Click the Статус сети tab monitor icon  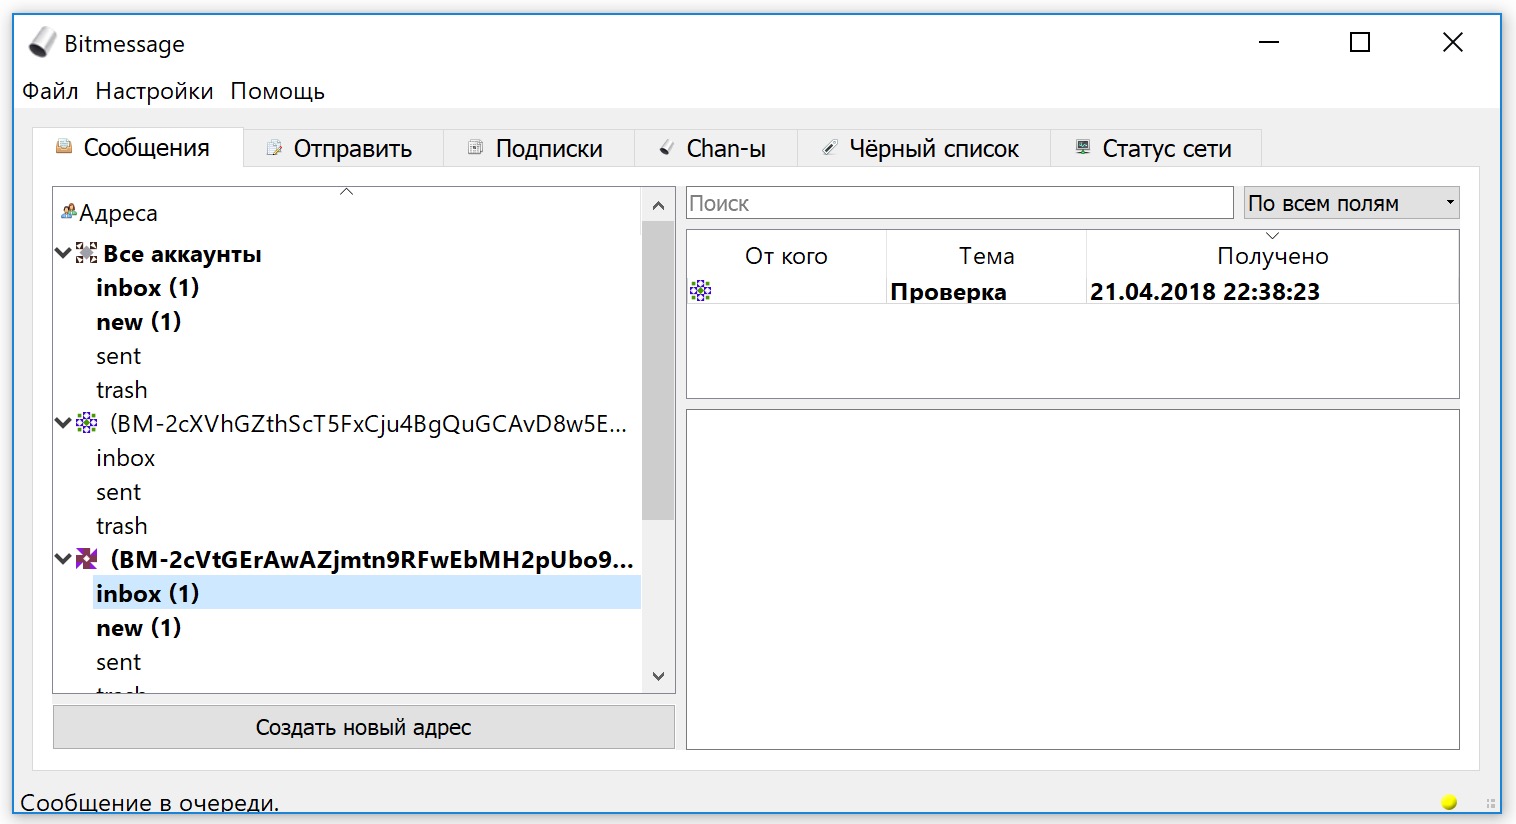click(1082, 148)
